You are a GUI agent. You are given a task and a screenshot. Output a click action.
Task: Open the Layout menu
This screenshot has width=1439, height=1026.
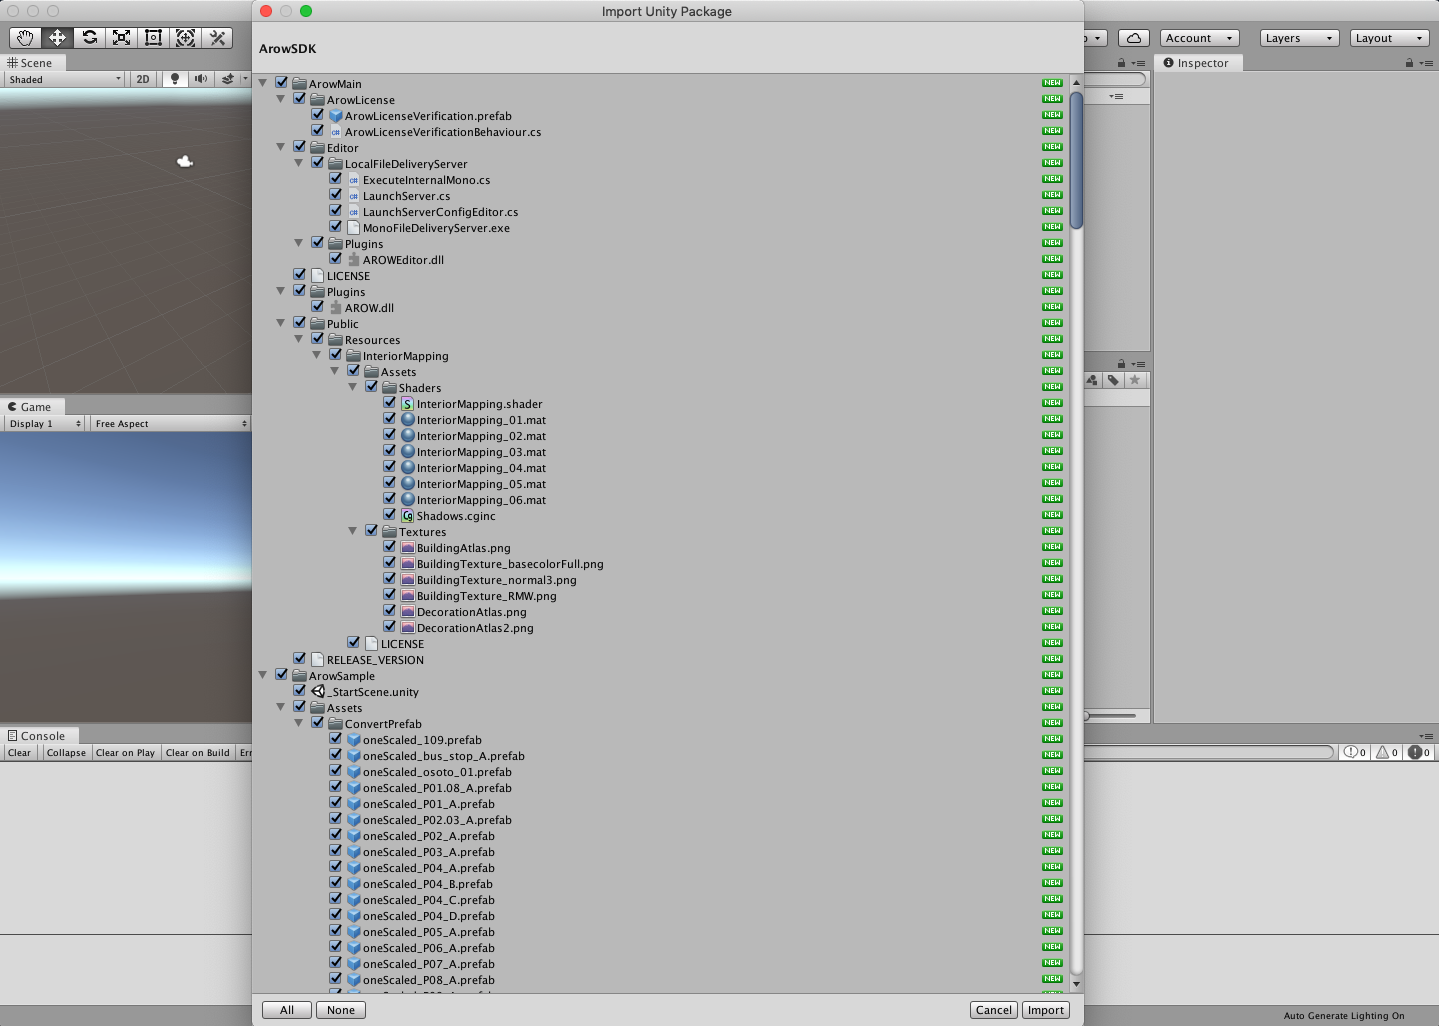pyautogui.click(x=1389, y=38)
